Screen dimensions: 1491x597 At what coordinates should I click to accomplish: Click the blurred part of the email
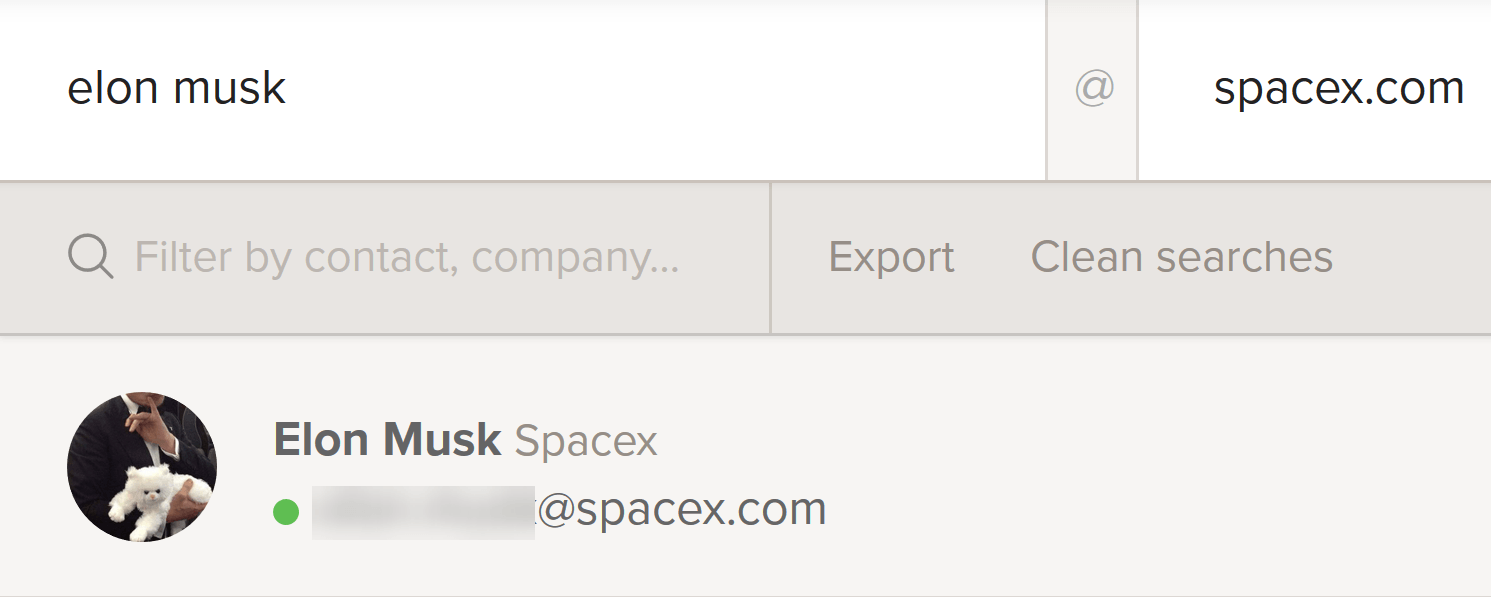[x=423, y=511]
